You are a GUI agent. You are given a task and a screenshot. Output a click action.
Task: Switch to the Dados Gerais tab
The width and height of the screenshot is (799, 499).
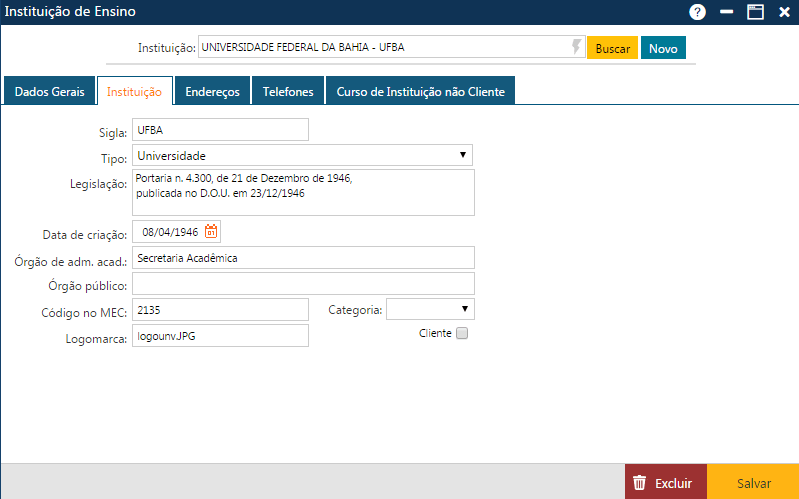[x=49, y=91]
